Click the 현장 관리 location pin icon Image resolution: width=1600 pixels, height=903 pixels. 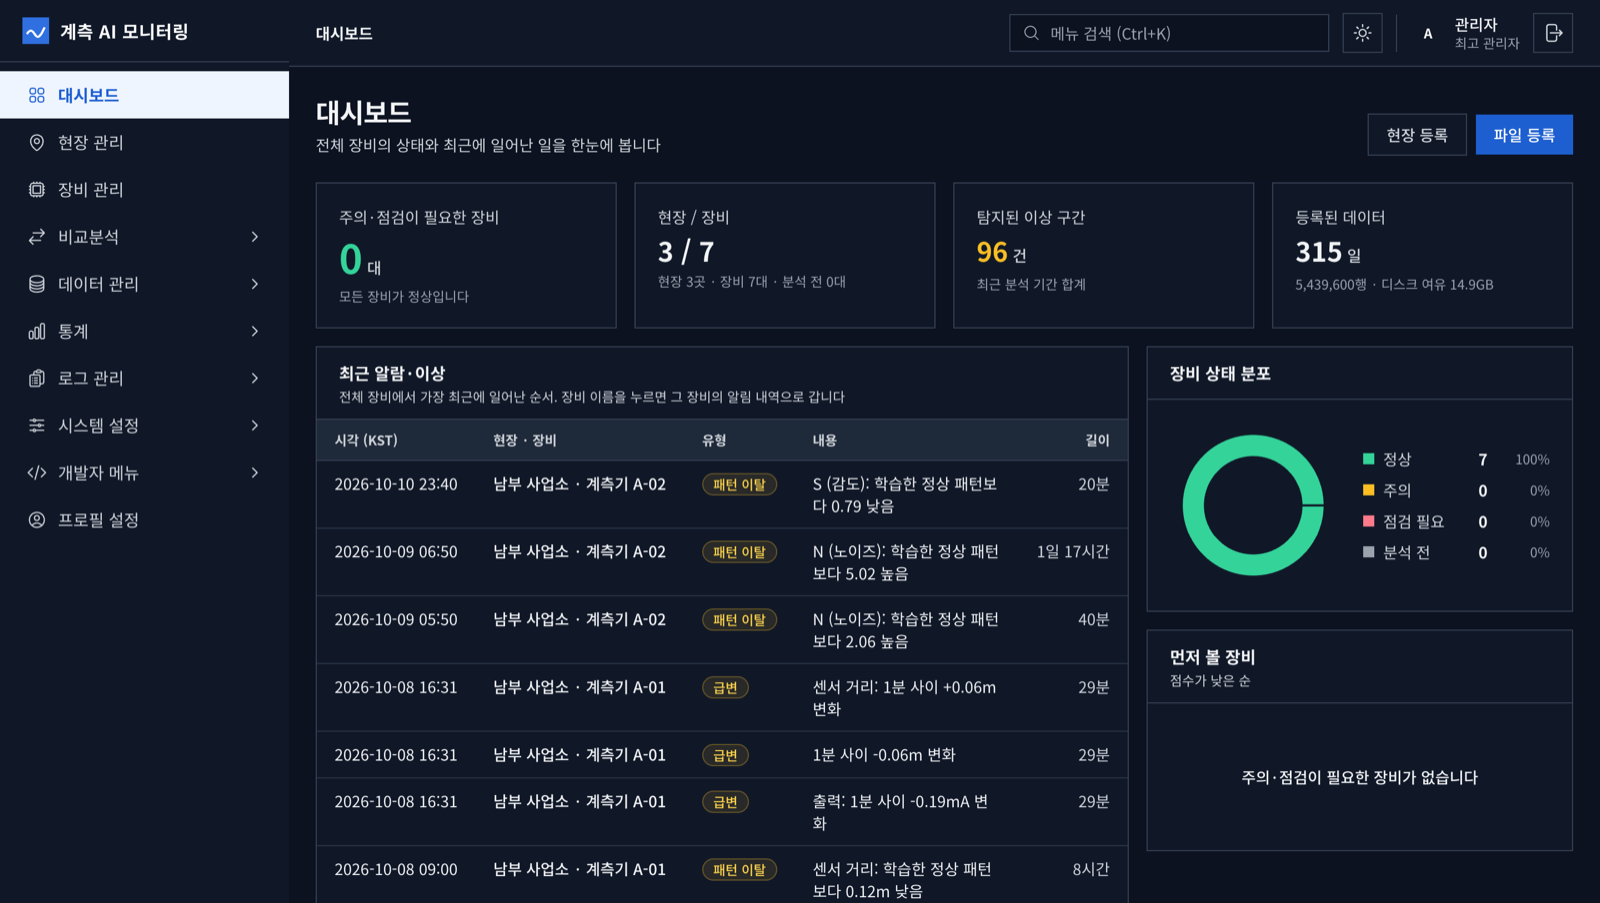click(37, 142)
